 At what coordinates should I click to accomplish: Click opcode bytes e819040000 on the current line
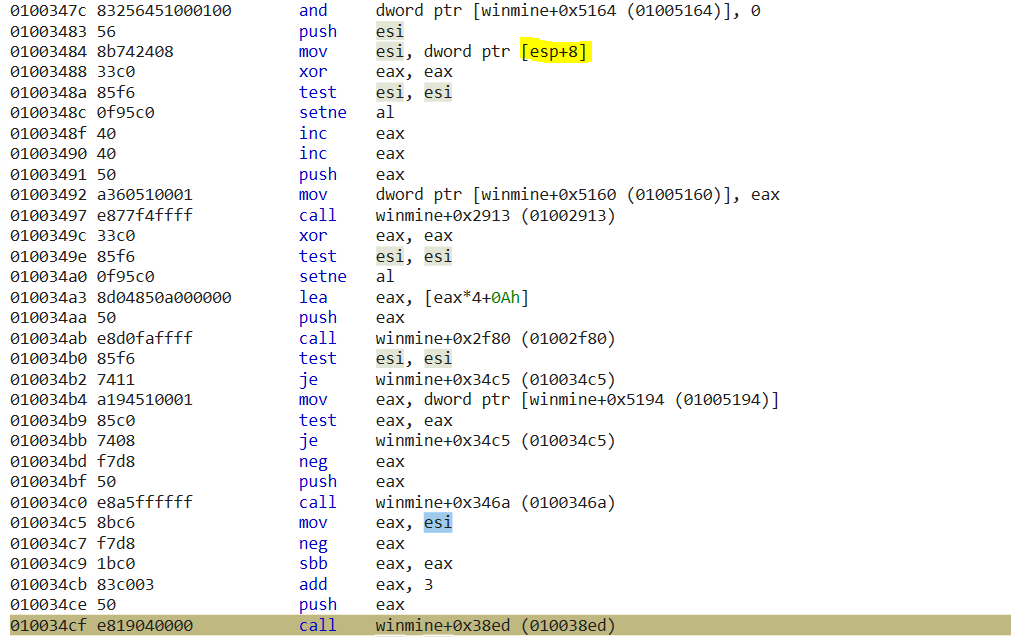click(144, 625)
